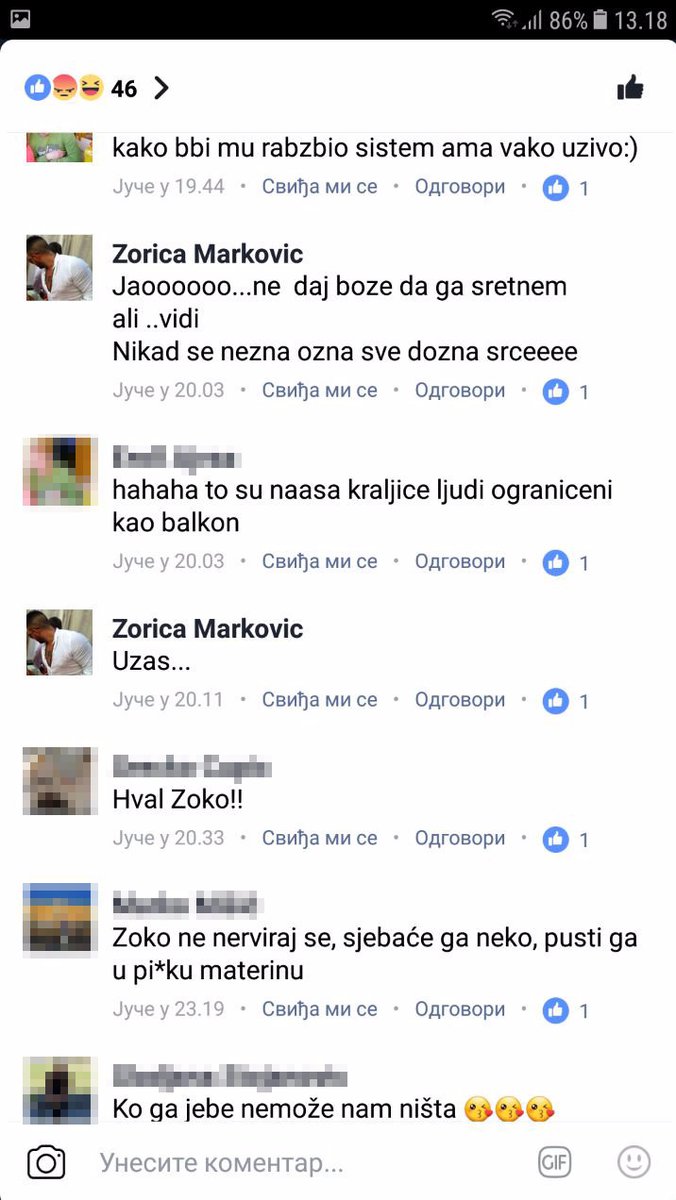This screenshot has height=1200, width=676.
Task: Open the camera icon beside comment field
Action: tap(46, 1162)
